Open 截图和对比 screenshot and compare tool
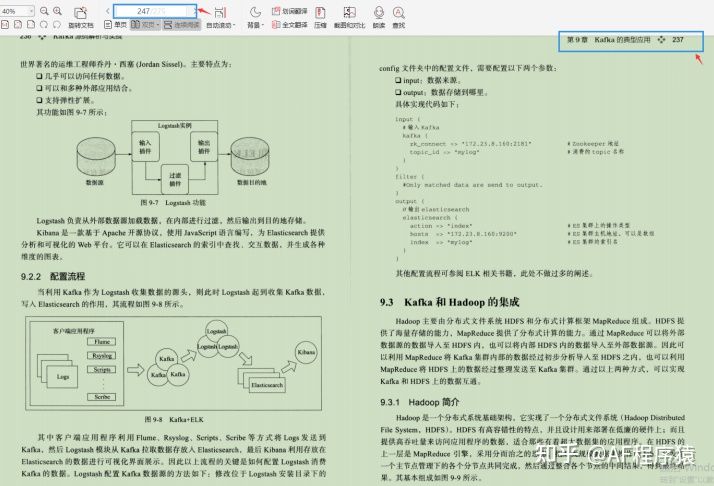This screenshot has width=714, height=486. point(349,13)
